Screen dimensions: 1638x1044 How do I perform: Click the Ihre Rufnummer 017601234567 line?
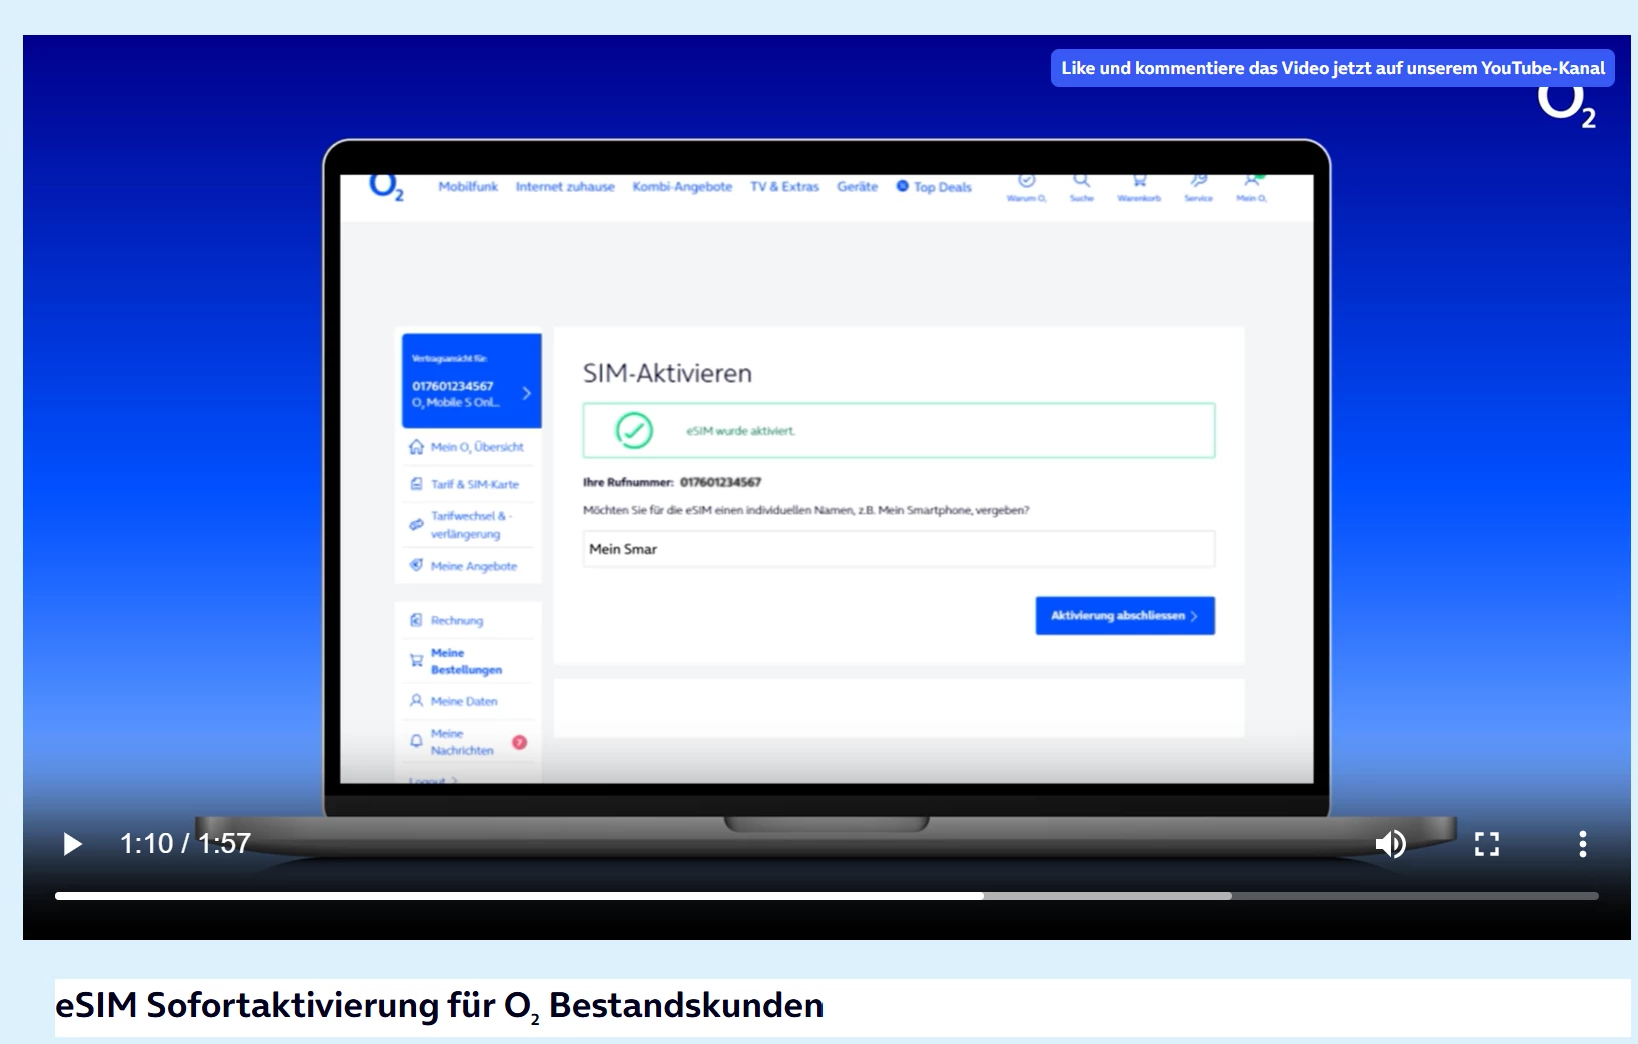[x=672, y=482]
